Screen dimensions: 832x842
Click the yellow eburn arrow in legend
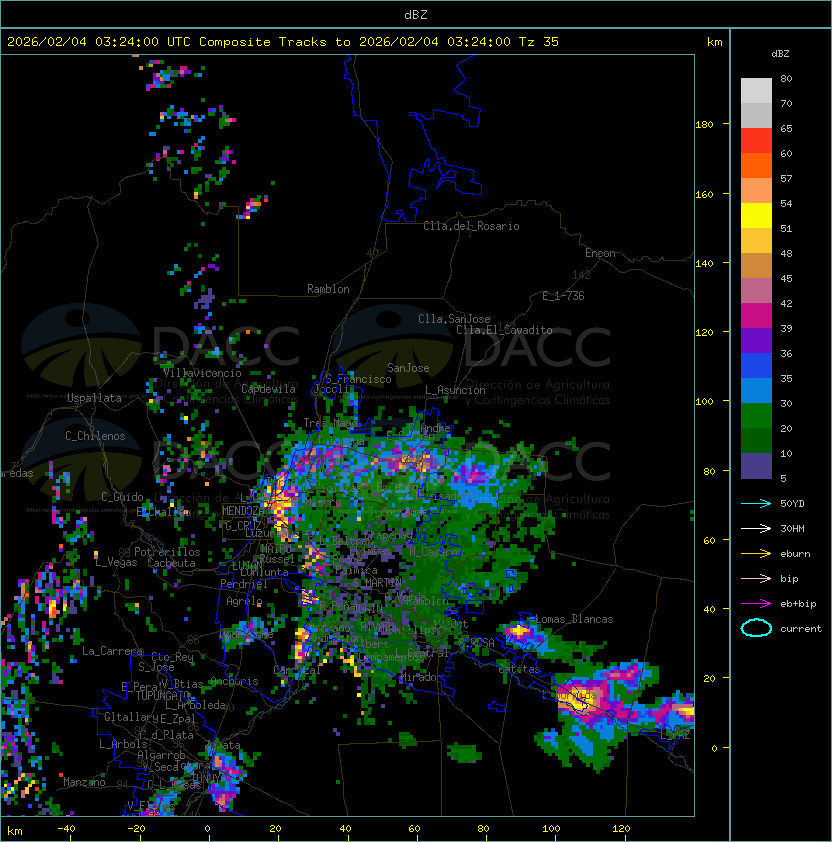point(756,554)
